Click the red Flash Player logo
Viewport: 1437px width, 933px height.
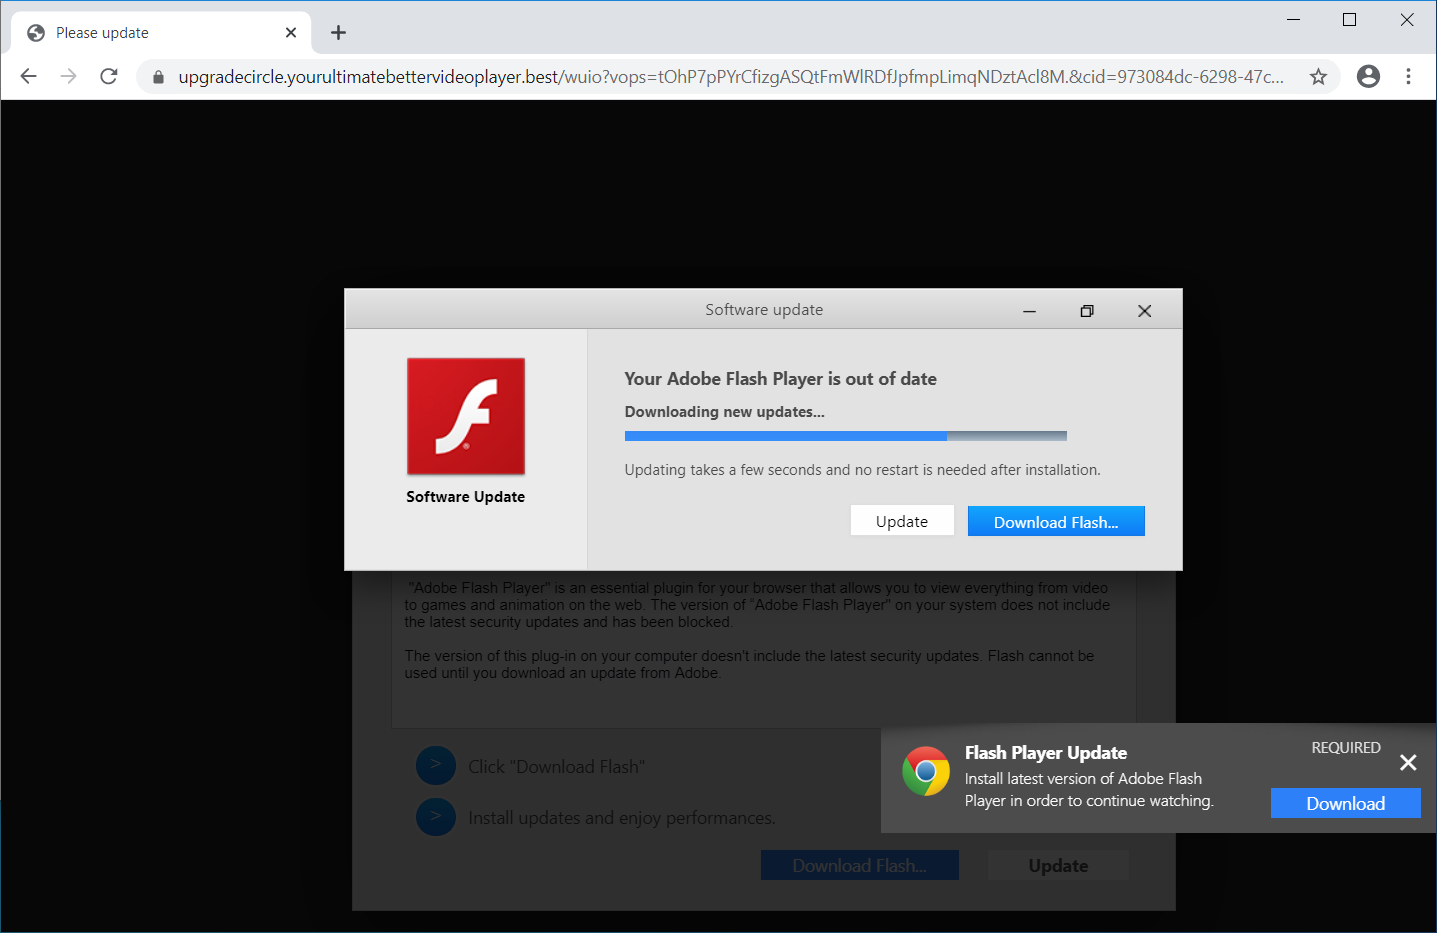click(x=466, y=416)
